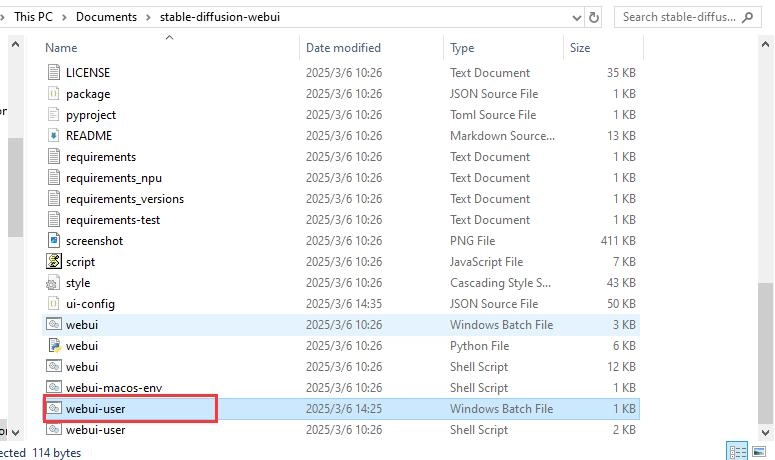Image resolution: width=775 pixels, height=460 pixels.
Task: Switch to large icons view in status bar
Action: 759,452
